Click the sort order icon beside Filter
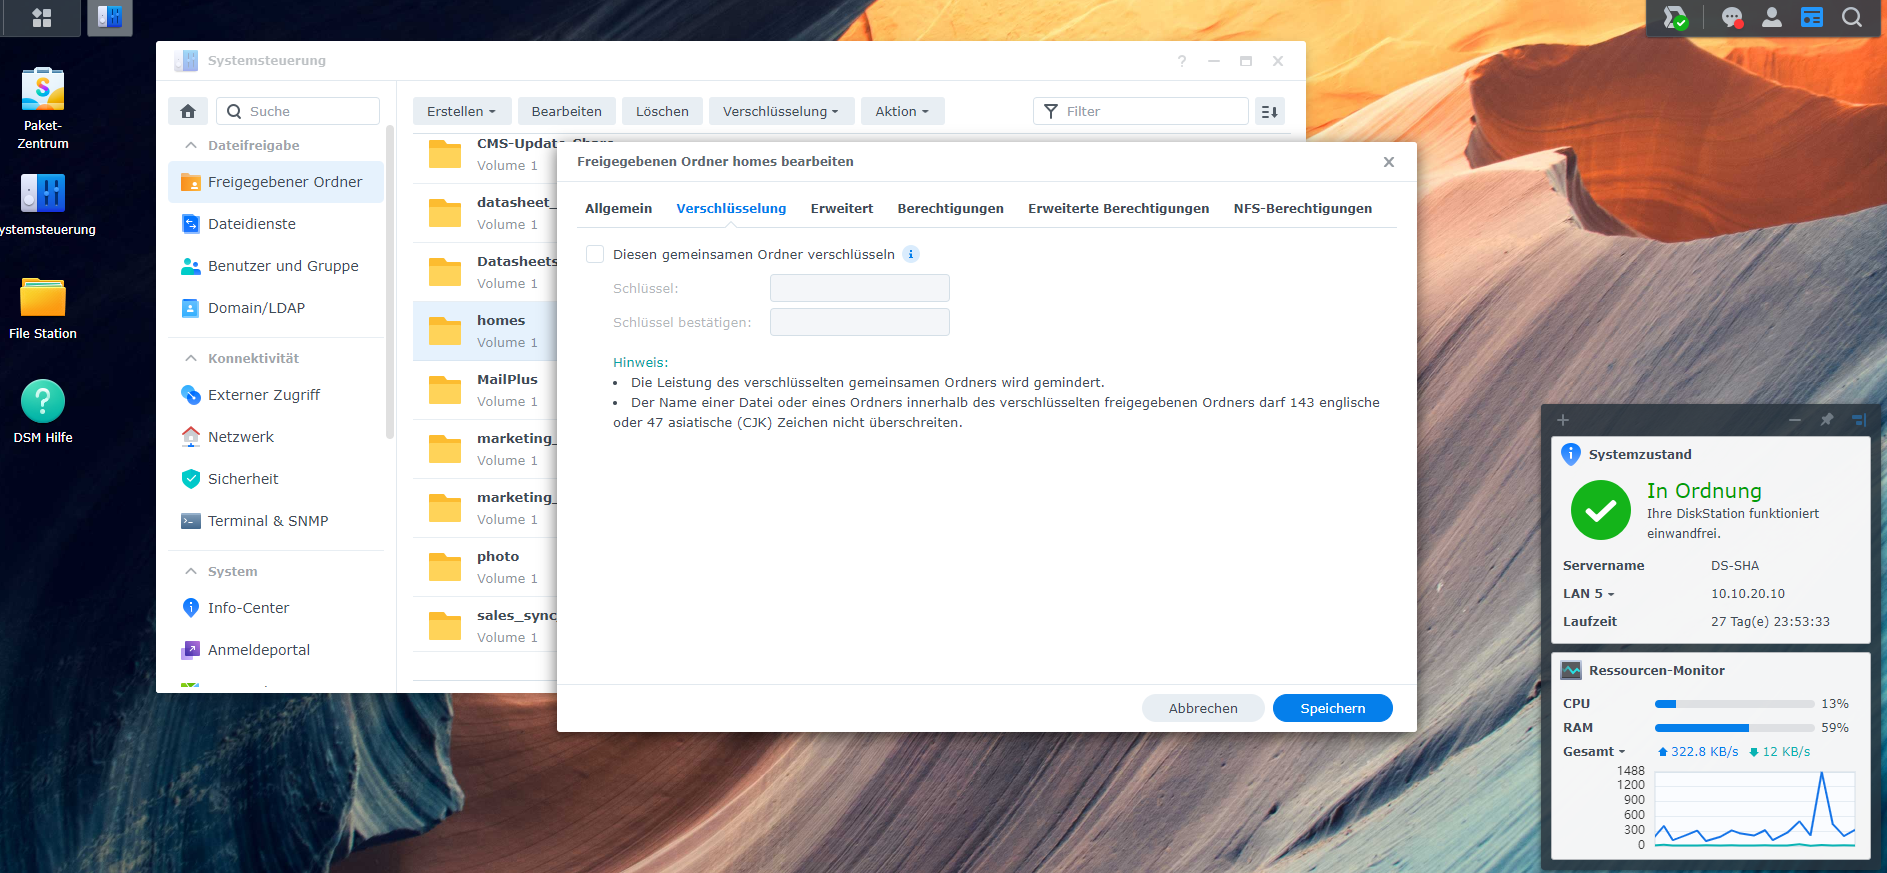 (x=1270, y=111)
